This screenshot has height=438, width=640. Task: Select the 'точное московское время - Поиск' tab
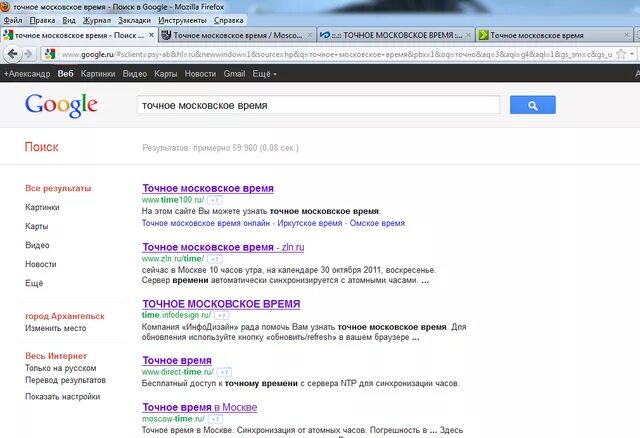79,35
